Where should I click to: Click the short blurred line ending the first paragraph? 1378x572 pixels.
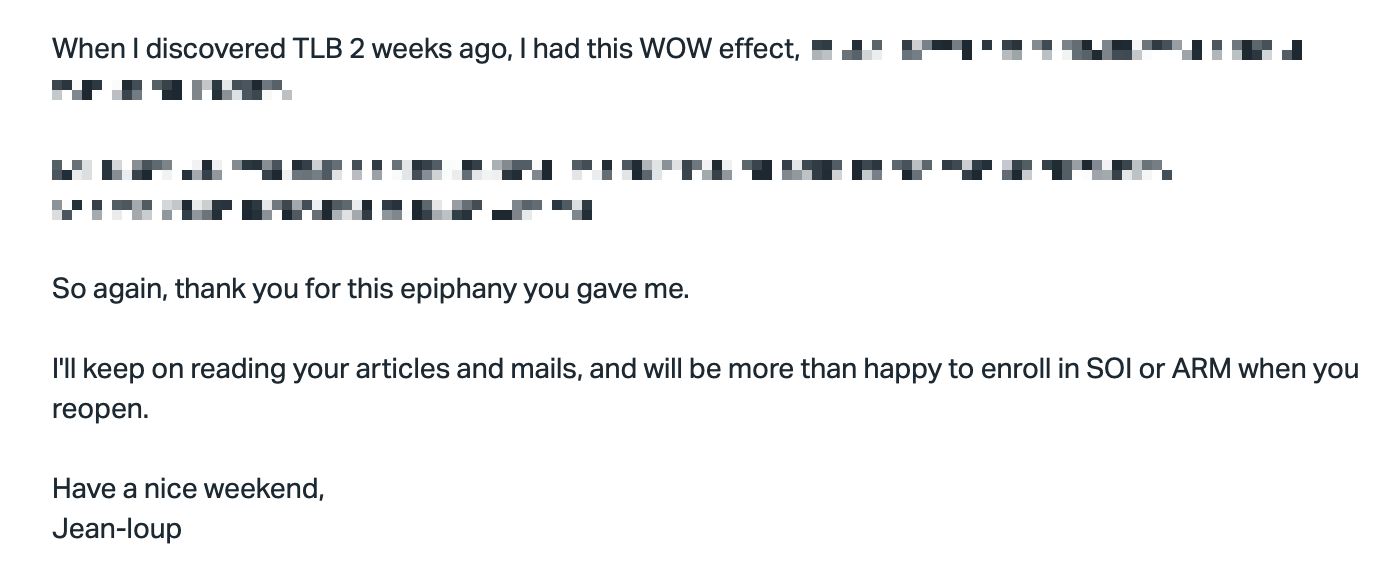(x=171, y=91)
